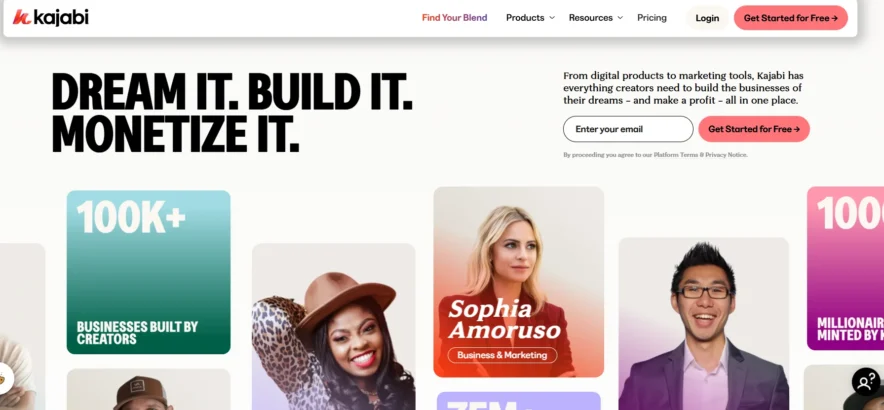884x410 pixels.
Task: Open the help chat icon at bottom right
Action: (x=865, y=382)
